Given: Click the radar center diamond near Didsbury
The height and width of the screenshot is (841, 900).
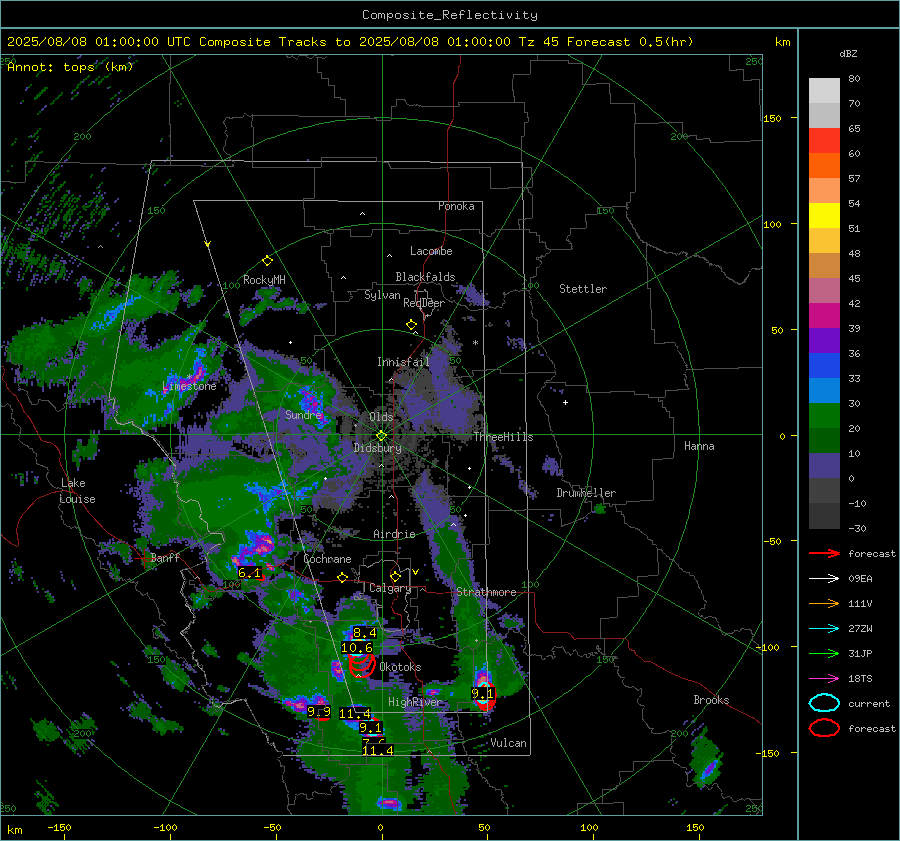Looking at the screenshot, I should 381,436.
